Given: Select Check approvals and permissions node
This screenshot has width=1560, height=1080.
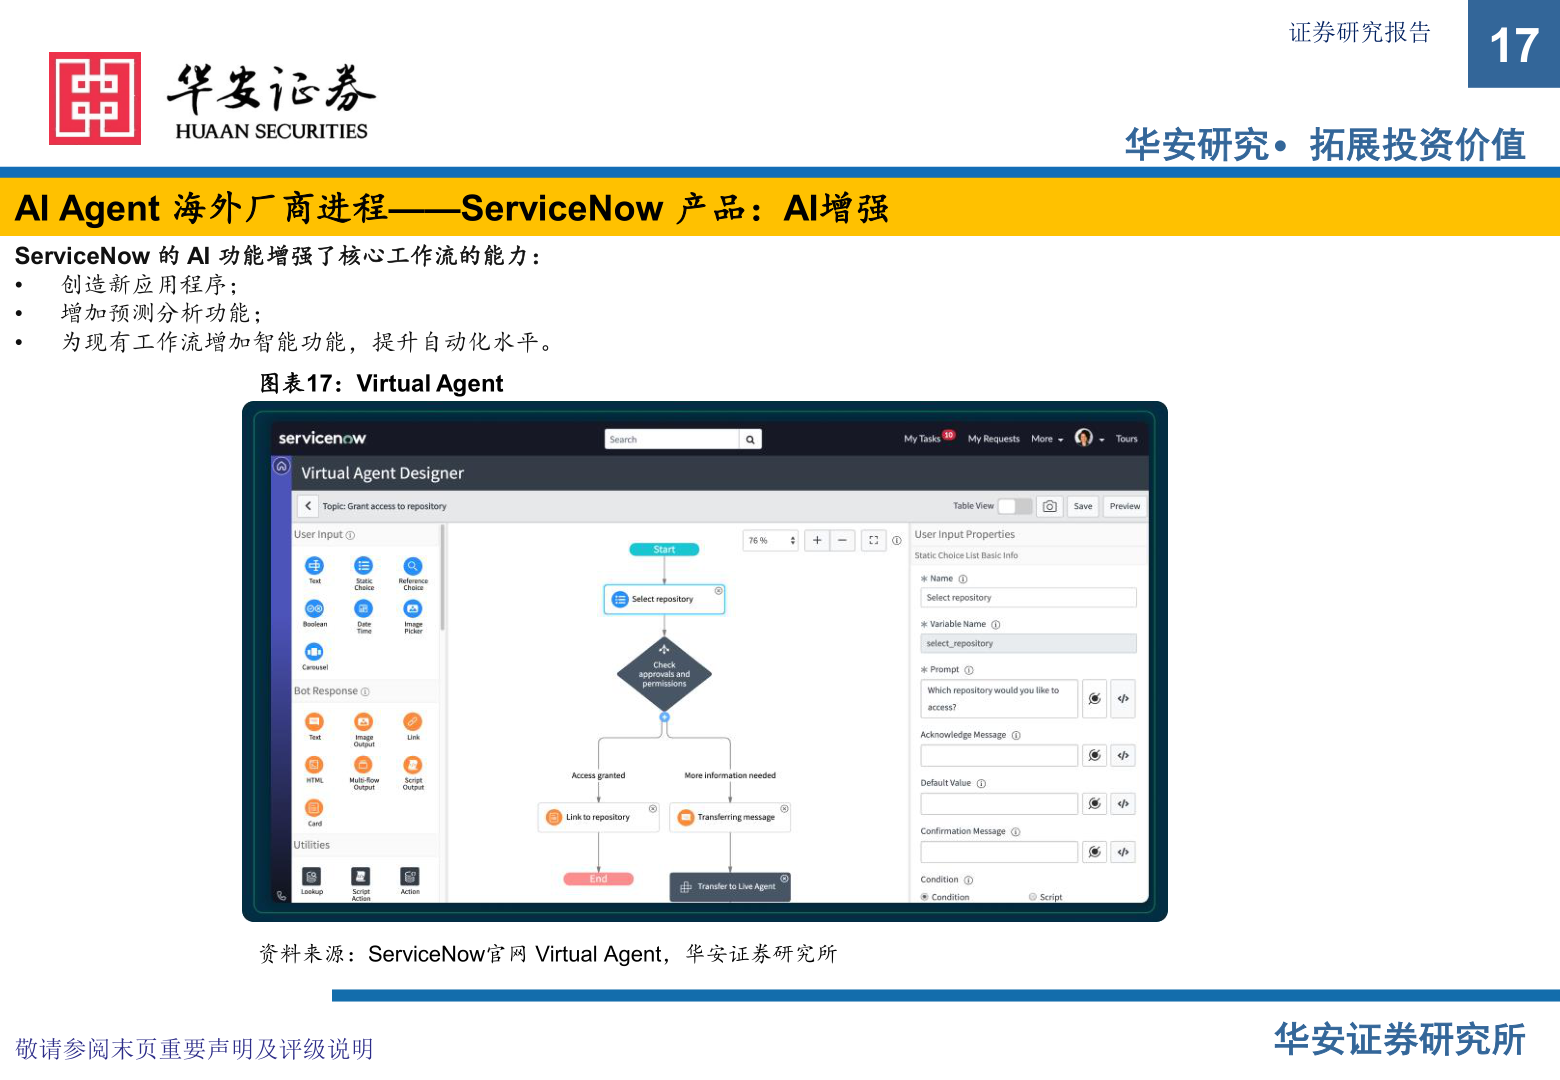Looking at the screenshot, I should pyautogui.click(x=664, y=674).
